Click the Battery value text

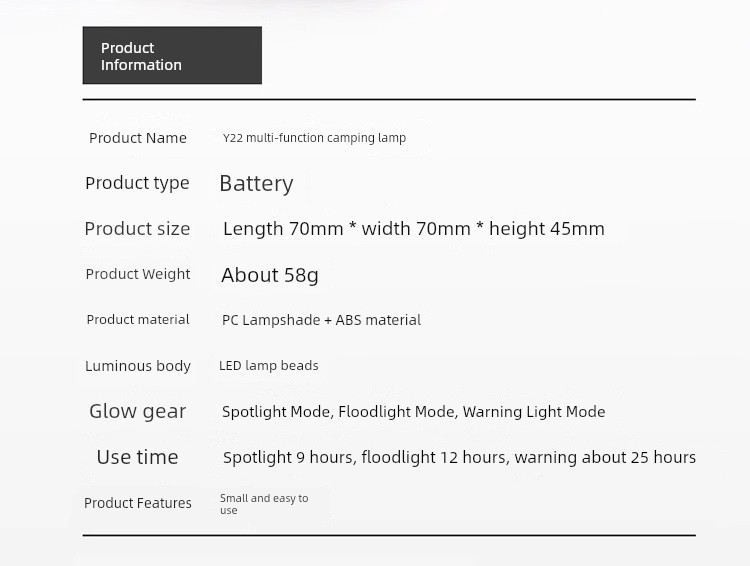pos(256,184)
